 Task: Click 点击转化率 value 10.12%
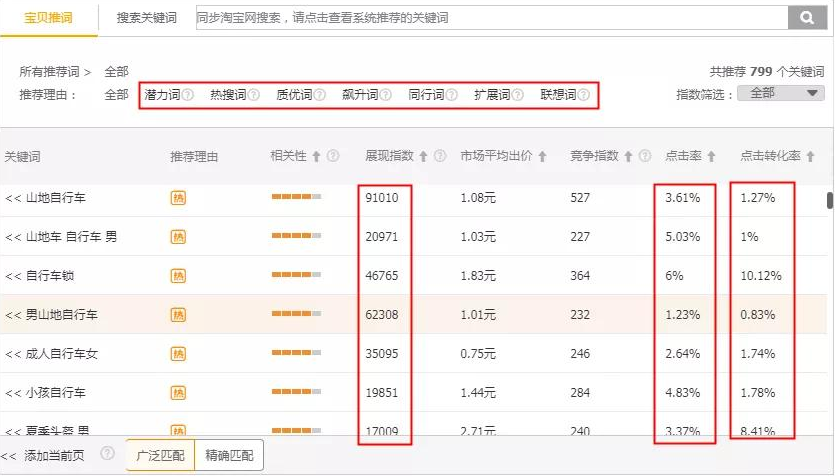(761, 276)
